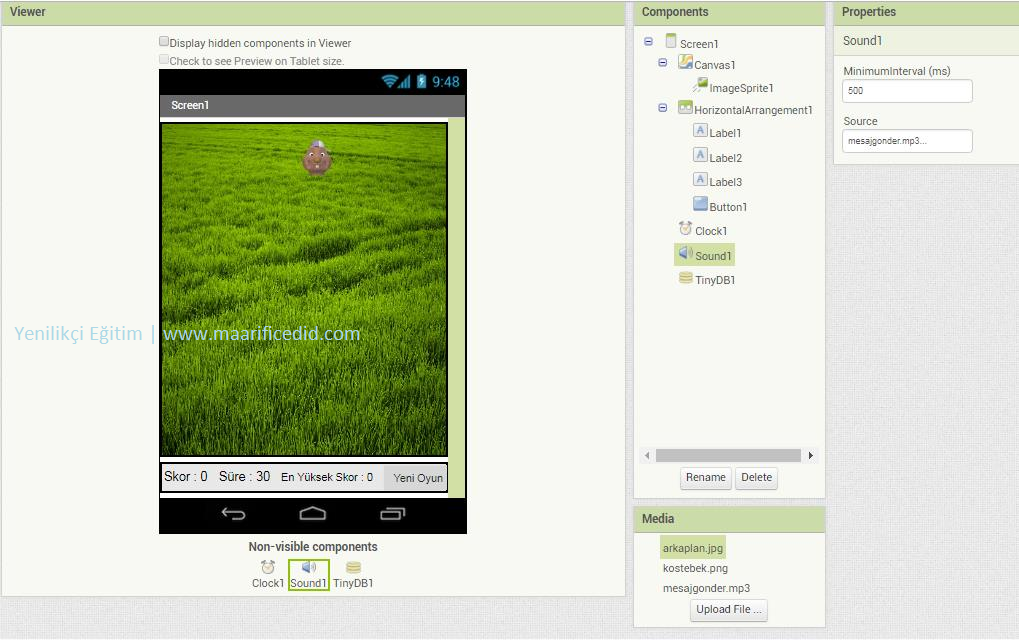Select TinyDB1 text in Components tree
The height and width of the screenshot is (640, 1019).
716,281
